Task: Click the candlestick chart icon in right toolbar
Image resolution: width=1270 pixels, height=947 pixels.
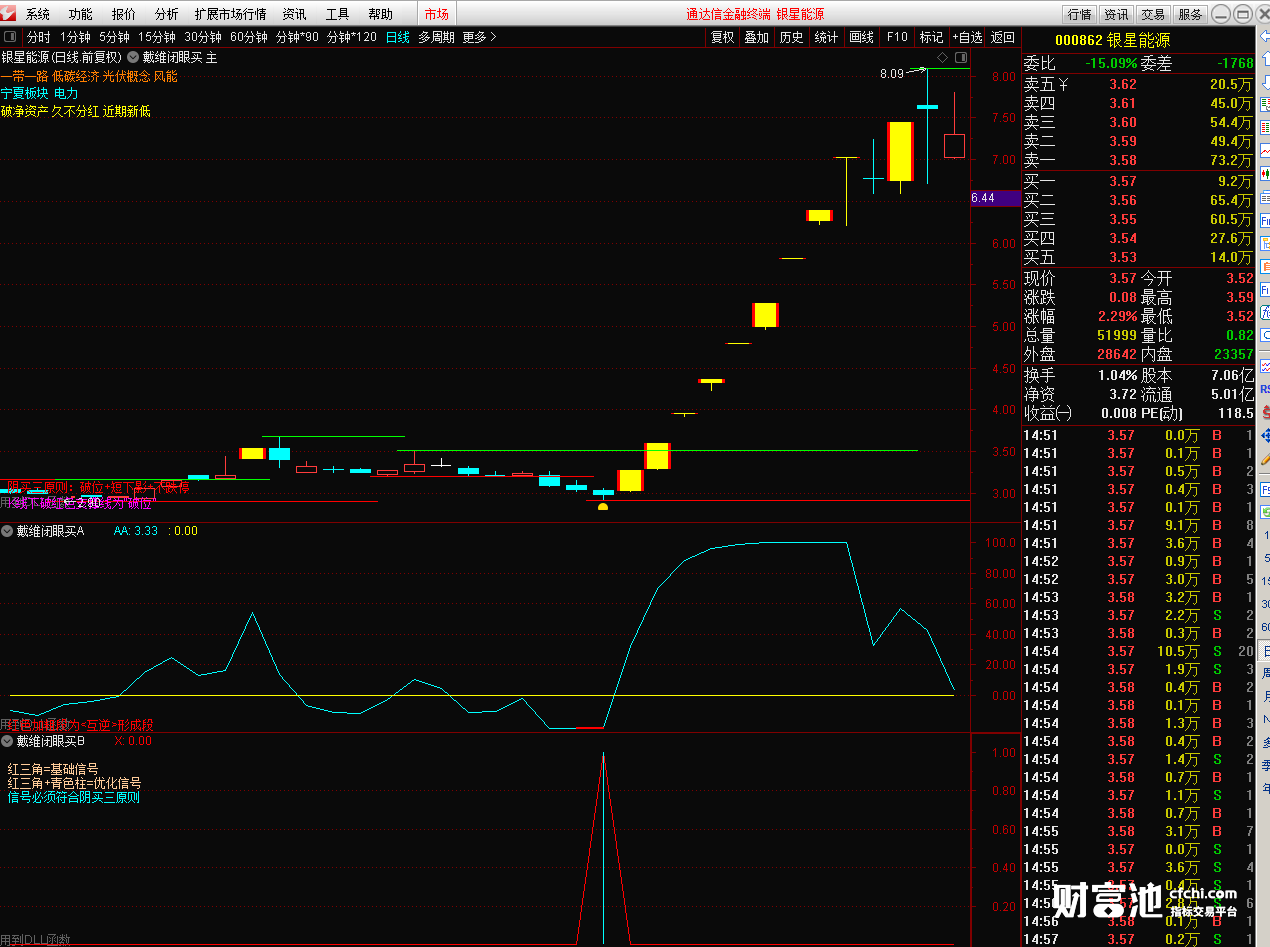Action: pyautogui.click(x=1264, y=173)
